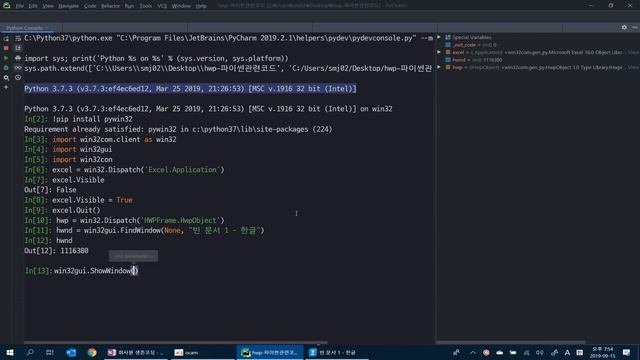This screenshot has height=360, width=640.
Task: Click 'In[10]: hwp = win32.Dispatch' line
Action: coord(124,220)
